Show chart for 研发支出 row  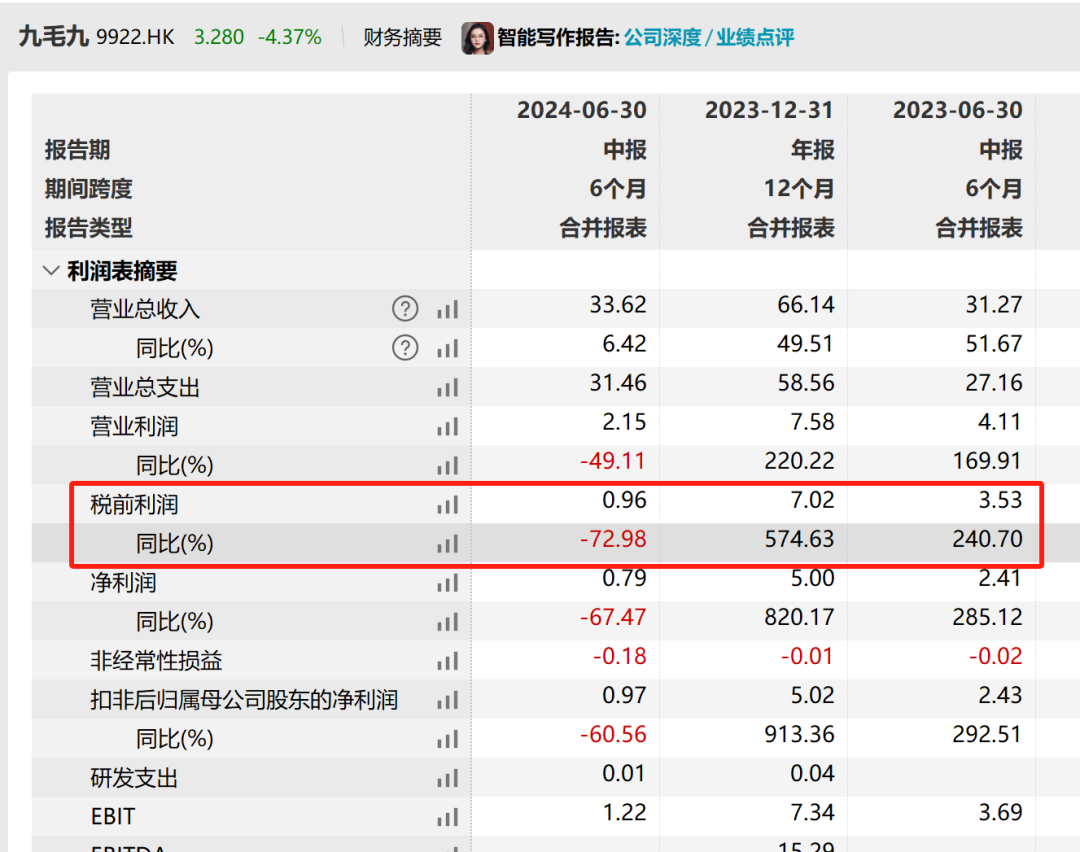(x=447, y=778)
